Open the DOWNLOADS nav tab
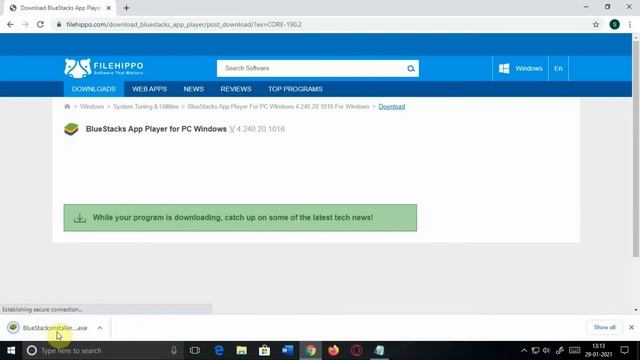This screenshot has height=360, width=640. [x=93, y=89]
